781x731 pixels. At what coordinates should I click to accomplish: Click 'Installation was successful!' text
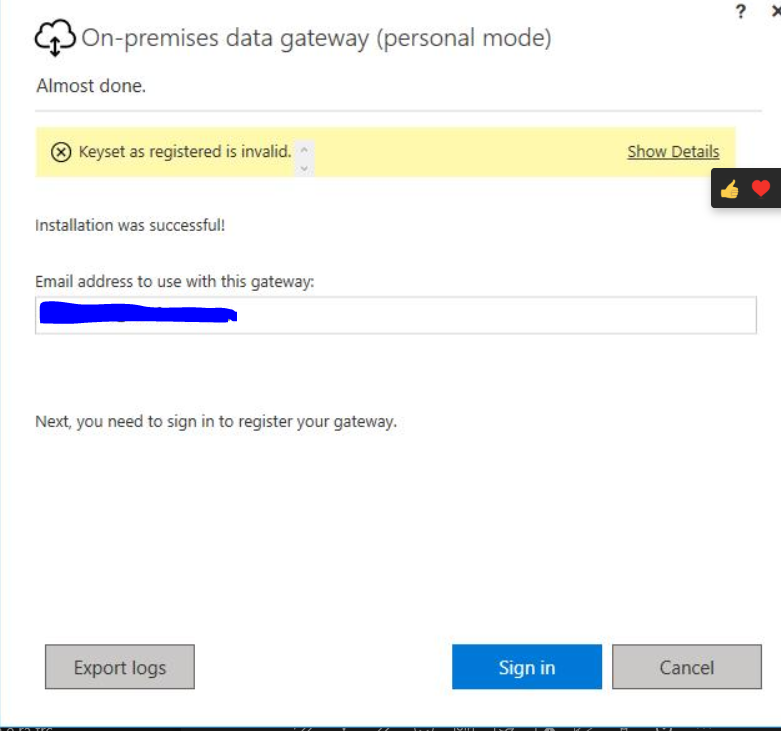point(130,225)
